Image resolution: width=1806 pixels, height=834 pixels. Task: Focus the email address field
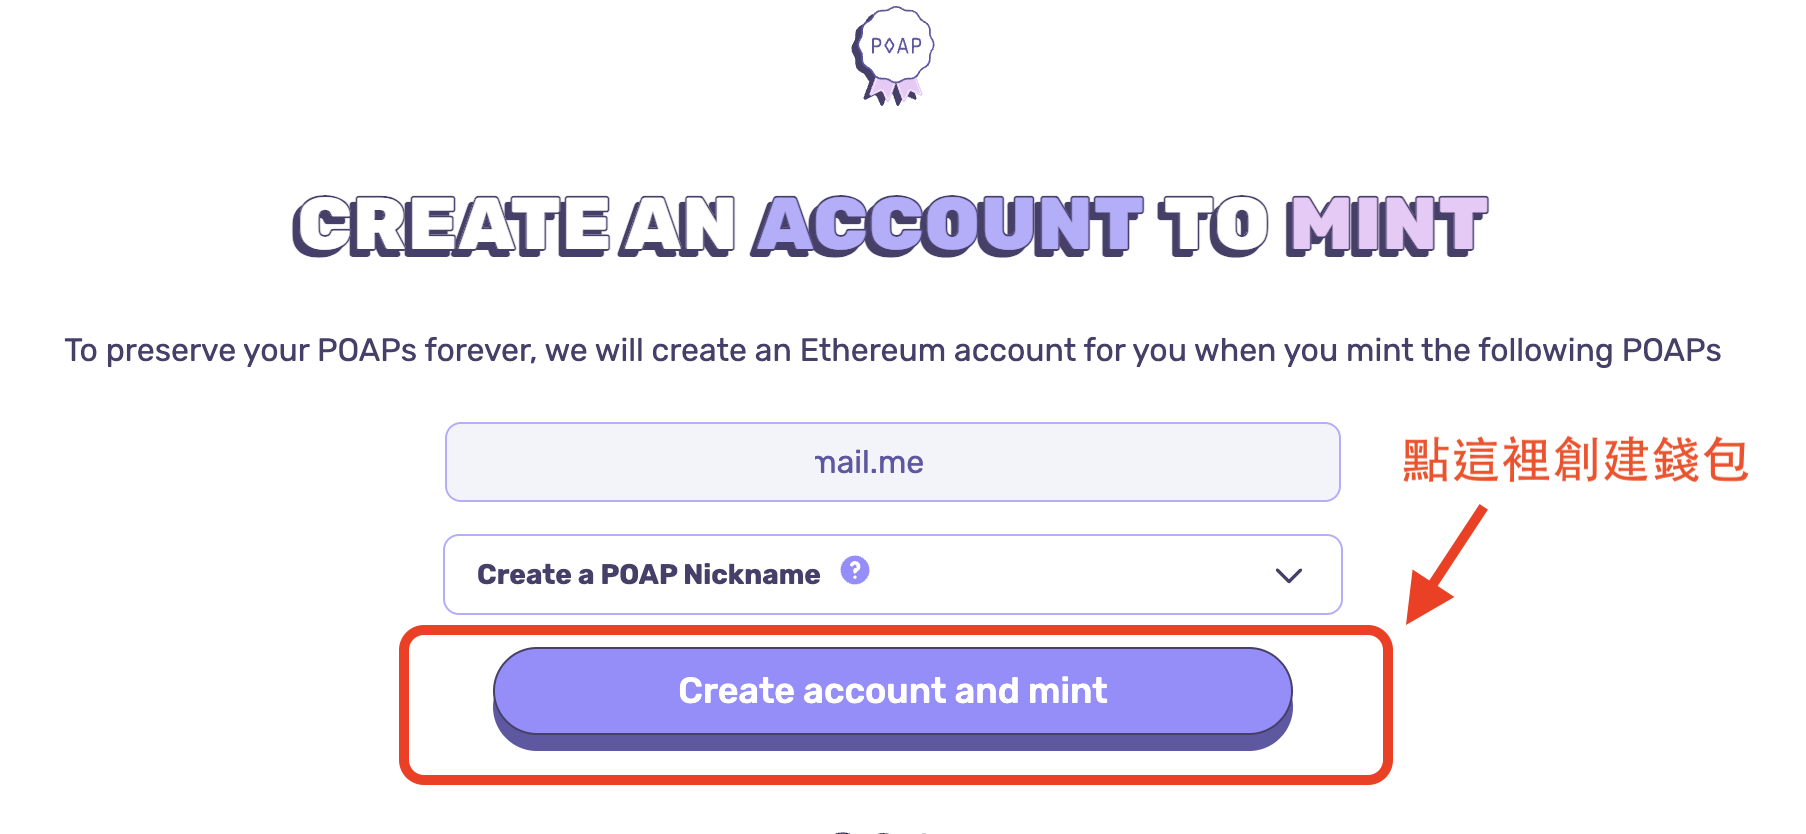tap(892, 462)
